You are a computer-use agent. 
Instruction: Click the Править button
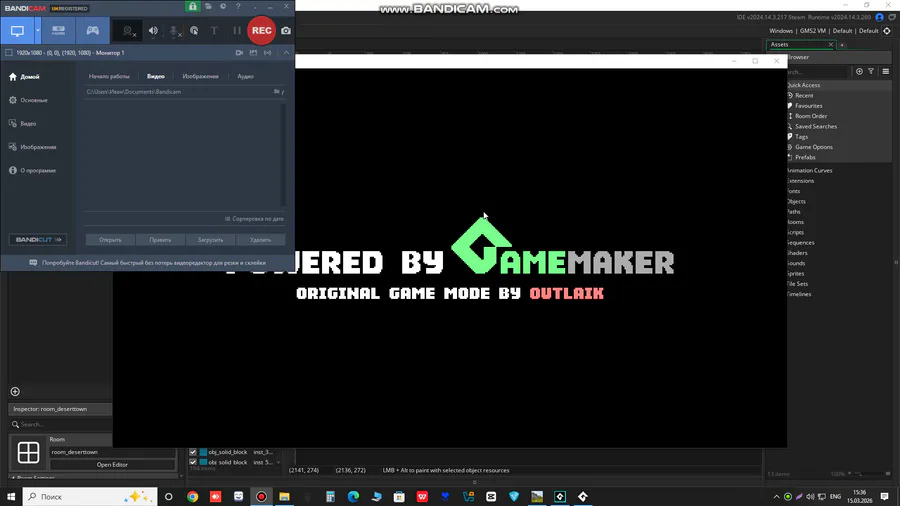pyautogui.click(x=160, y=240)
